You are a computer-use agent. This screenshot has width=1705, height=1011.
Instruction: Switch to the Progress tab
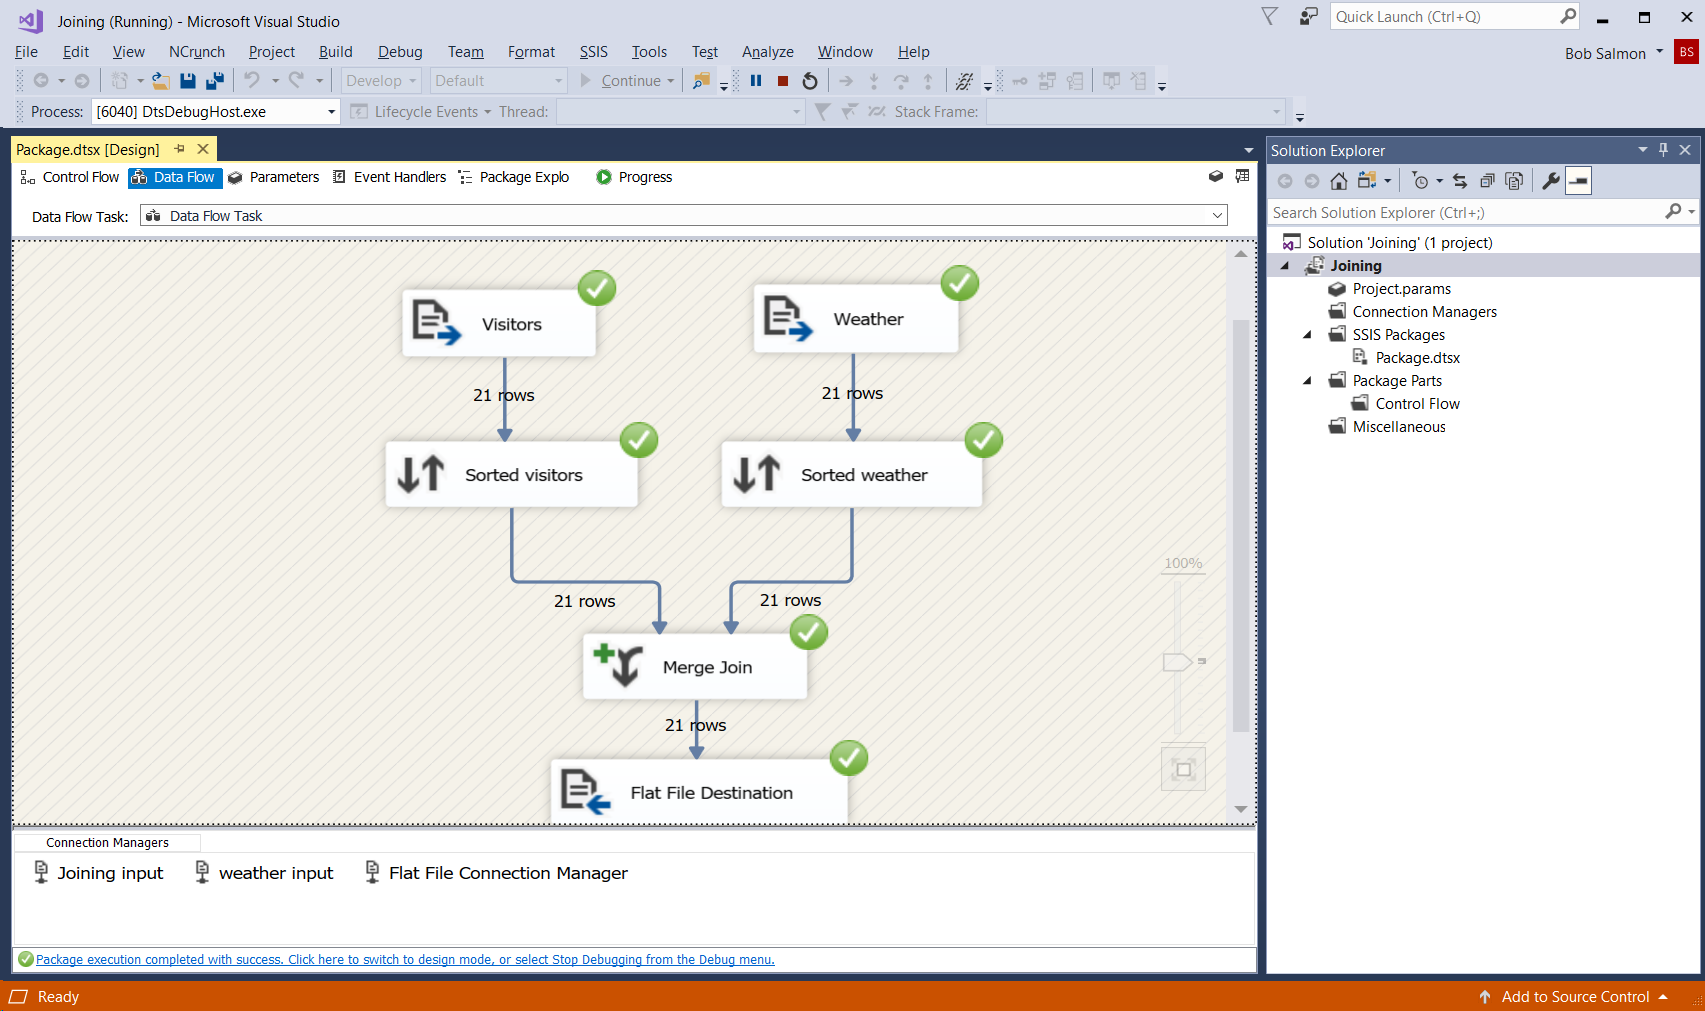(x=634, y=177)
